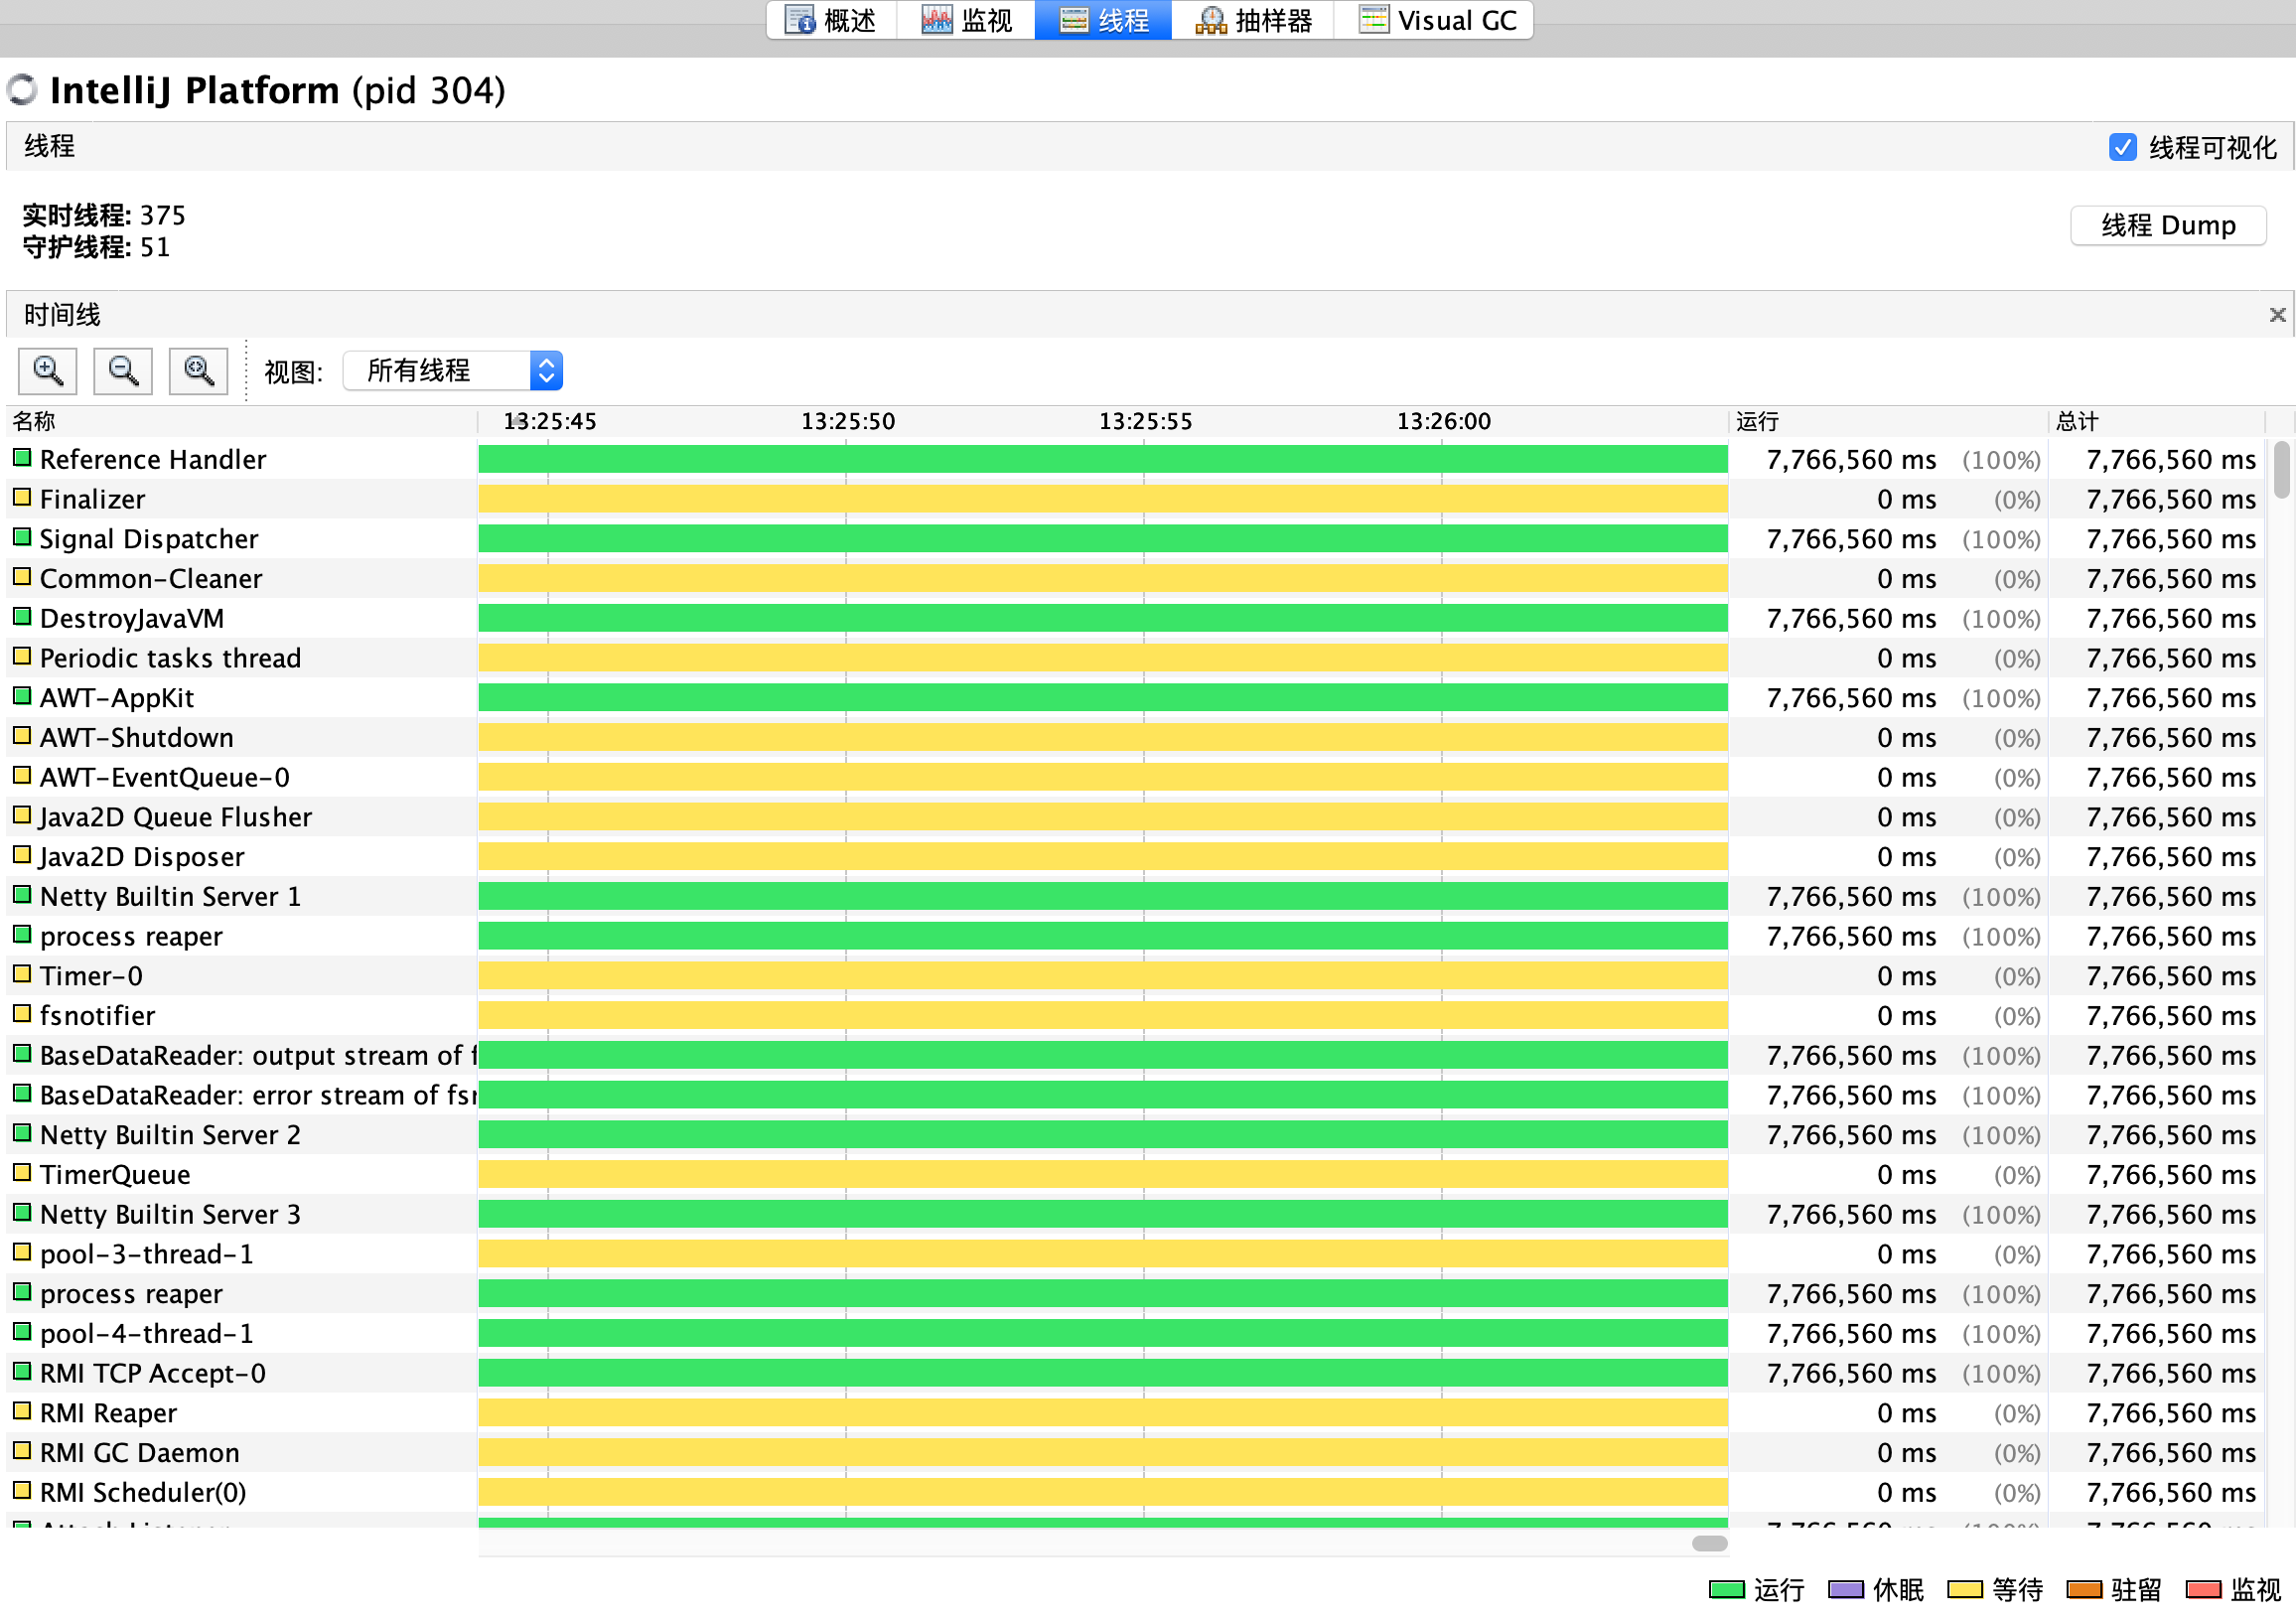This screenshot has height=1619, width=2296.
Task: Click the green 运行 legend swatch
Action: pos(1727,1591)
